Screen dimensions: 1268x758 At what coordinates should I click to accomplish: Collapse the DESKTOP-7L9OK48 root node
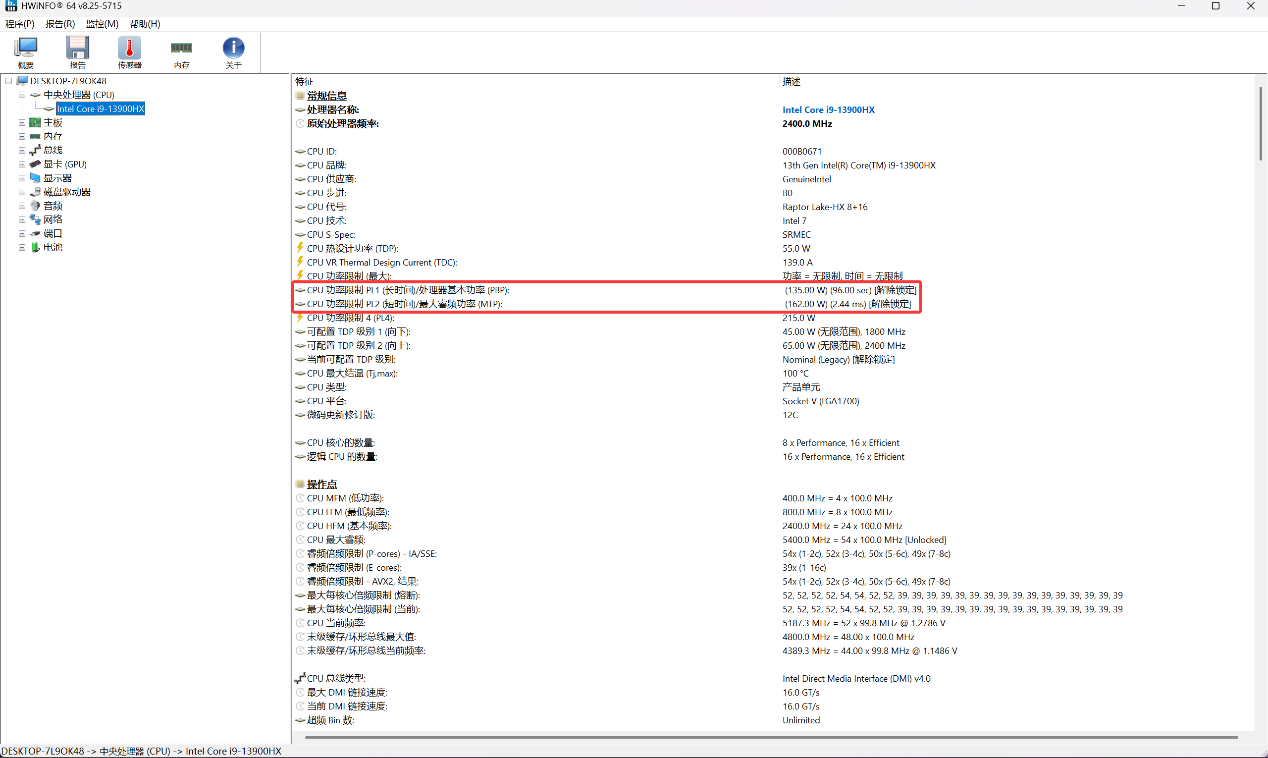coord(9,81)
